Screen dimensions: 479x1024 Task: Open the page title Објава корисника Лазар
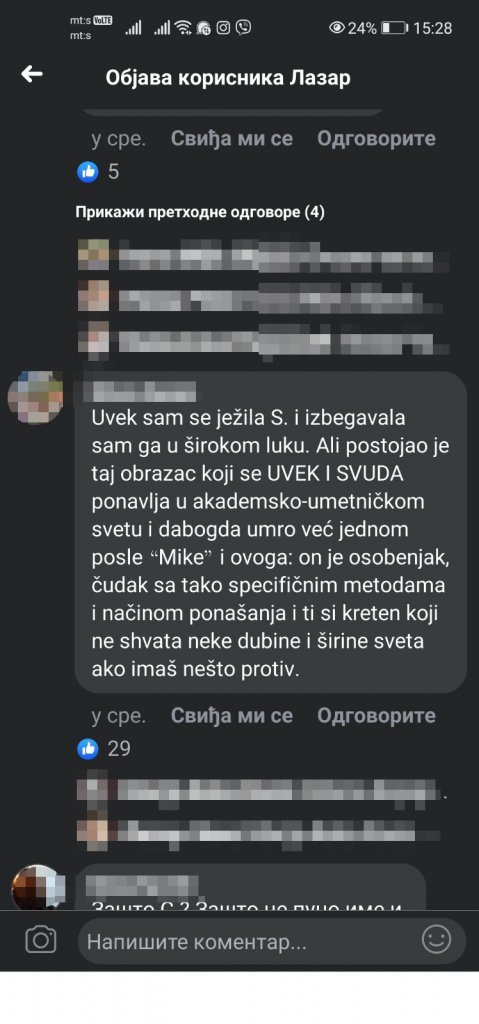(x=228, y=78)
